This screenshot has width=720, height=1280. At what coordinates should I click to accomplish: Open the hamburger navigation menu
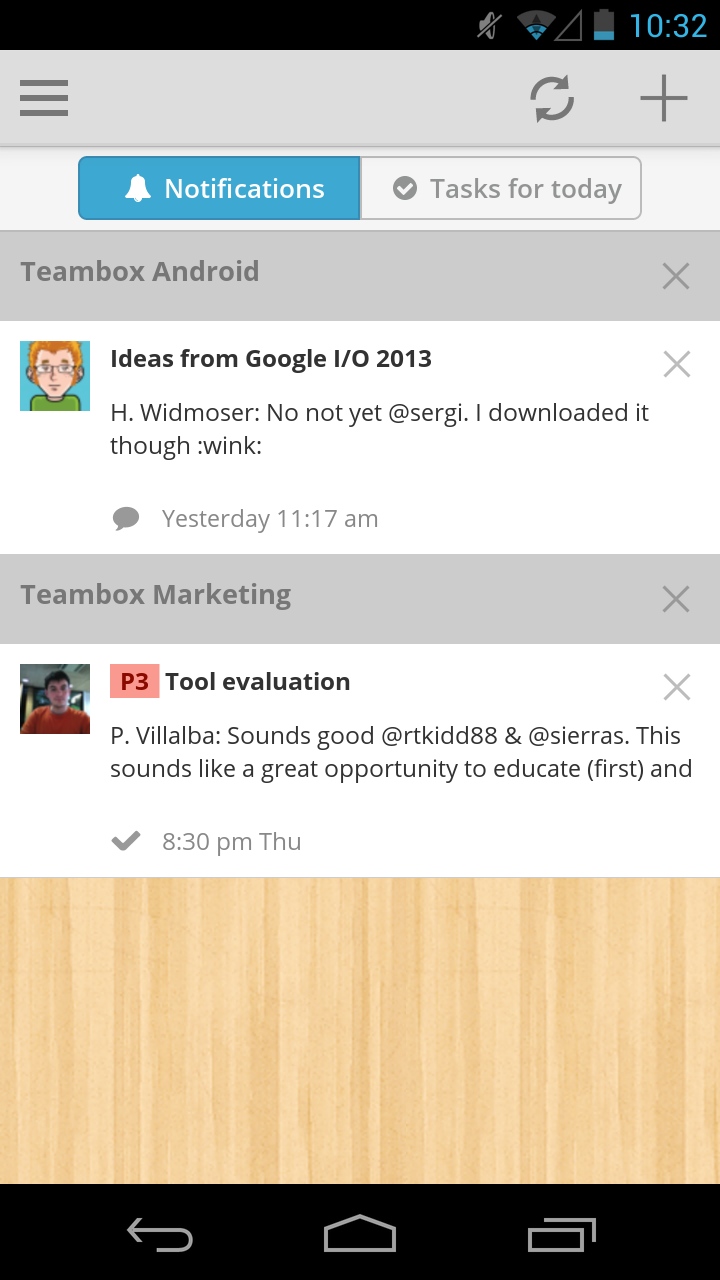coord(44,98)
